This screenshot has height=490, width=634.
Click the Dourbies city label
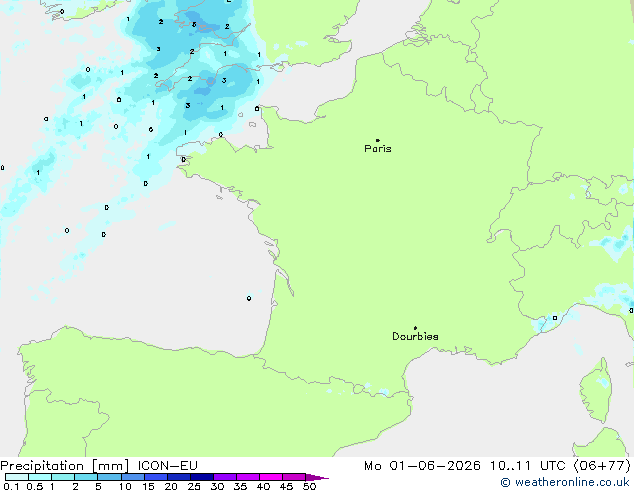415,336
